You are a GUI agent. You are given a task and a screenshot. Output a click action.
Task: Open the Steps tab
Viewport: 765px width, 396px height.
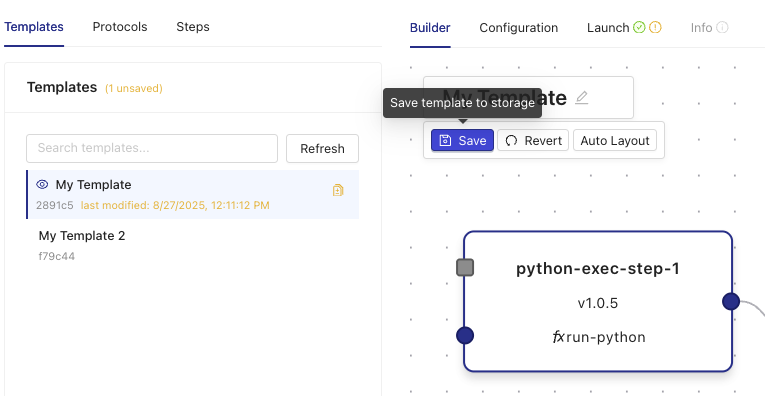(193, 27)
